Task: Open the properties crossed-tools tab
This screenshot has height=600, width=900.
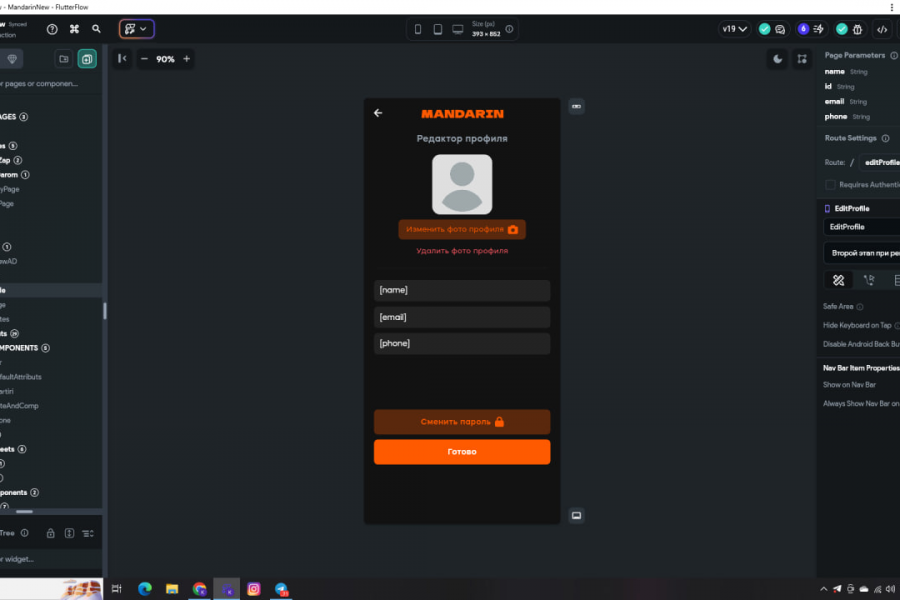Action: pos(838,280)
